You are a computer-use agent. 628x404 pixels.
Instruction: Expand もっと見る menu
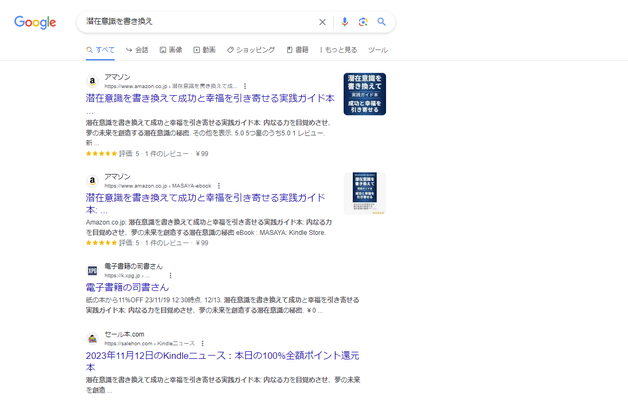[338, 50]
